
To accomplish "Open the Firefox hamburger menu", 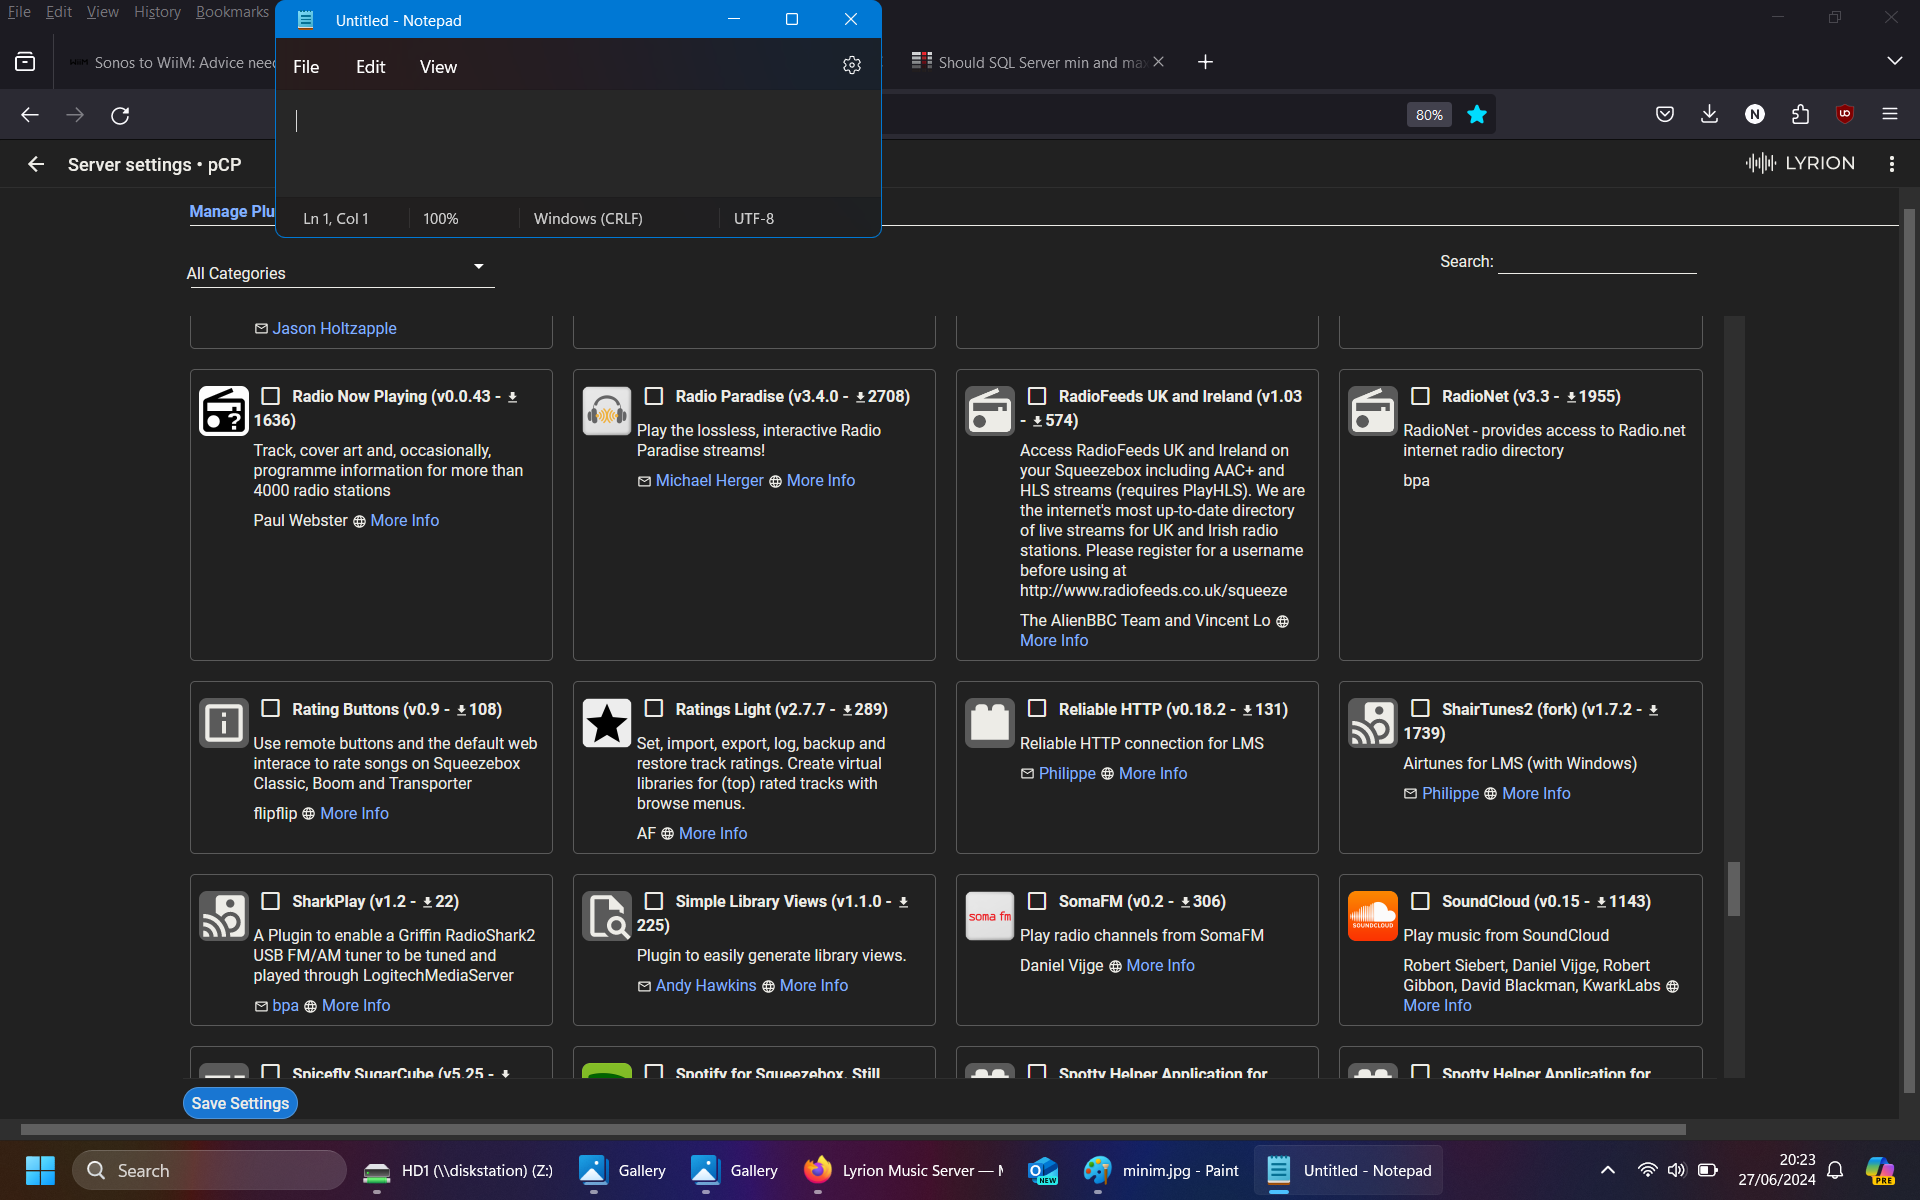I will coord(1890,114).
